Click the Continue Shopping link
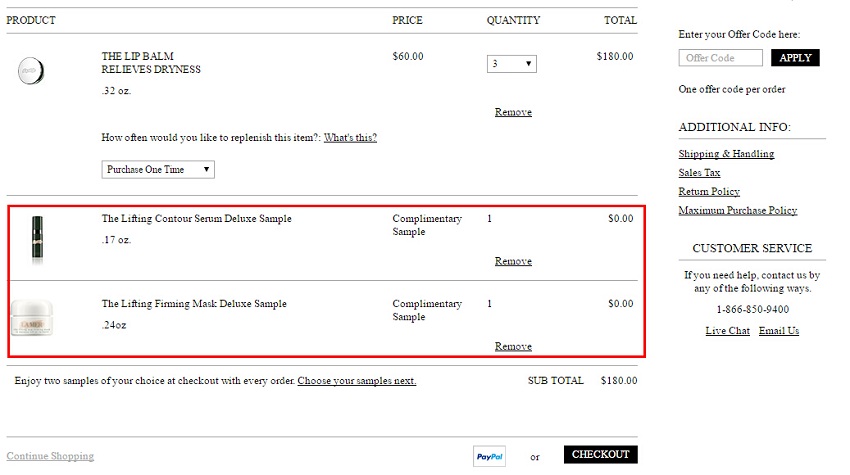This screenshot has width=850, height=475. pyautogui.click(x=50, y=456)
